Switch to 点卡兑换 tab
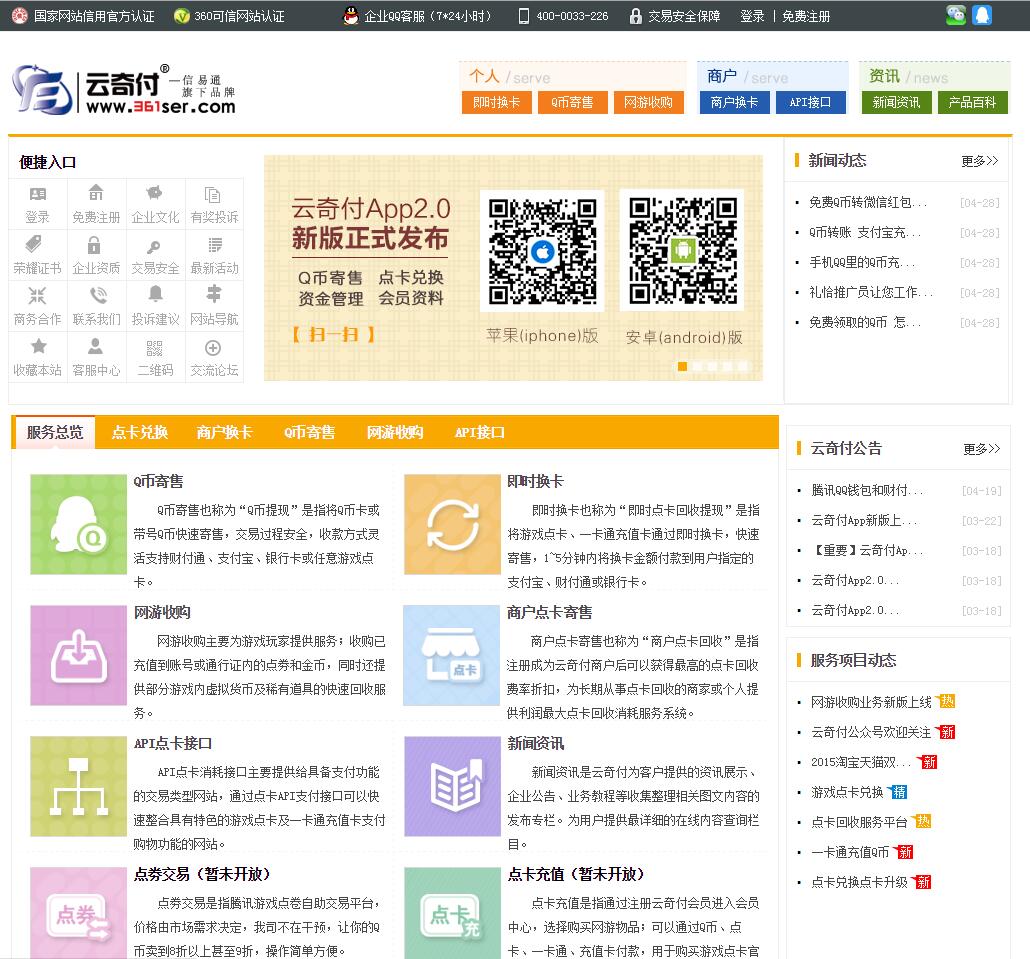Image resolution: width=1030 pixels, height=959 pixels. [x=139, y=432]
